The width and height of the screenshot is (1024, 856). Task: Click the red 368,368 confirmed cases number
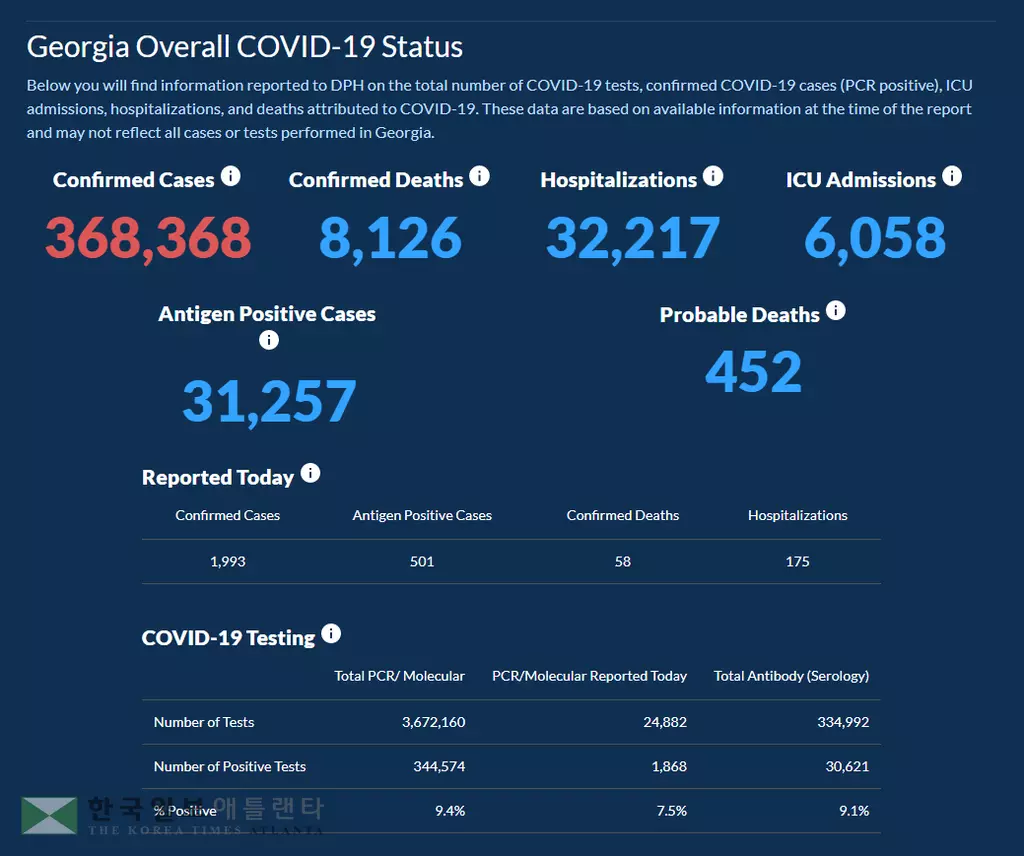[148, 238]
